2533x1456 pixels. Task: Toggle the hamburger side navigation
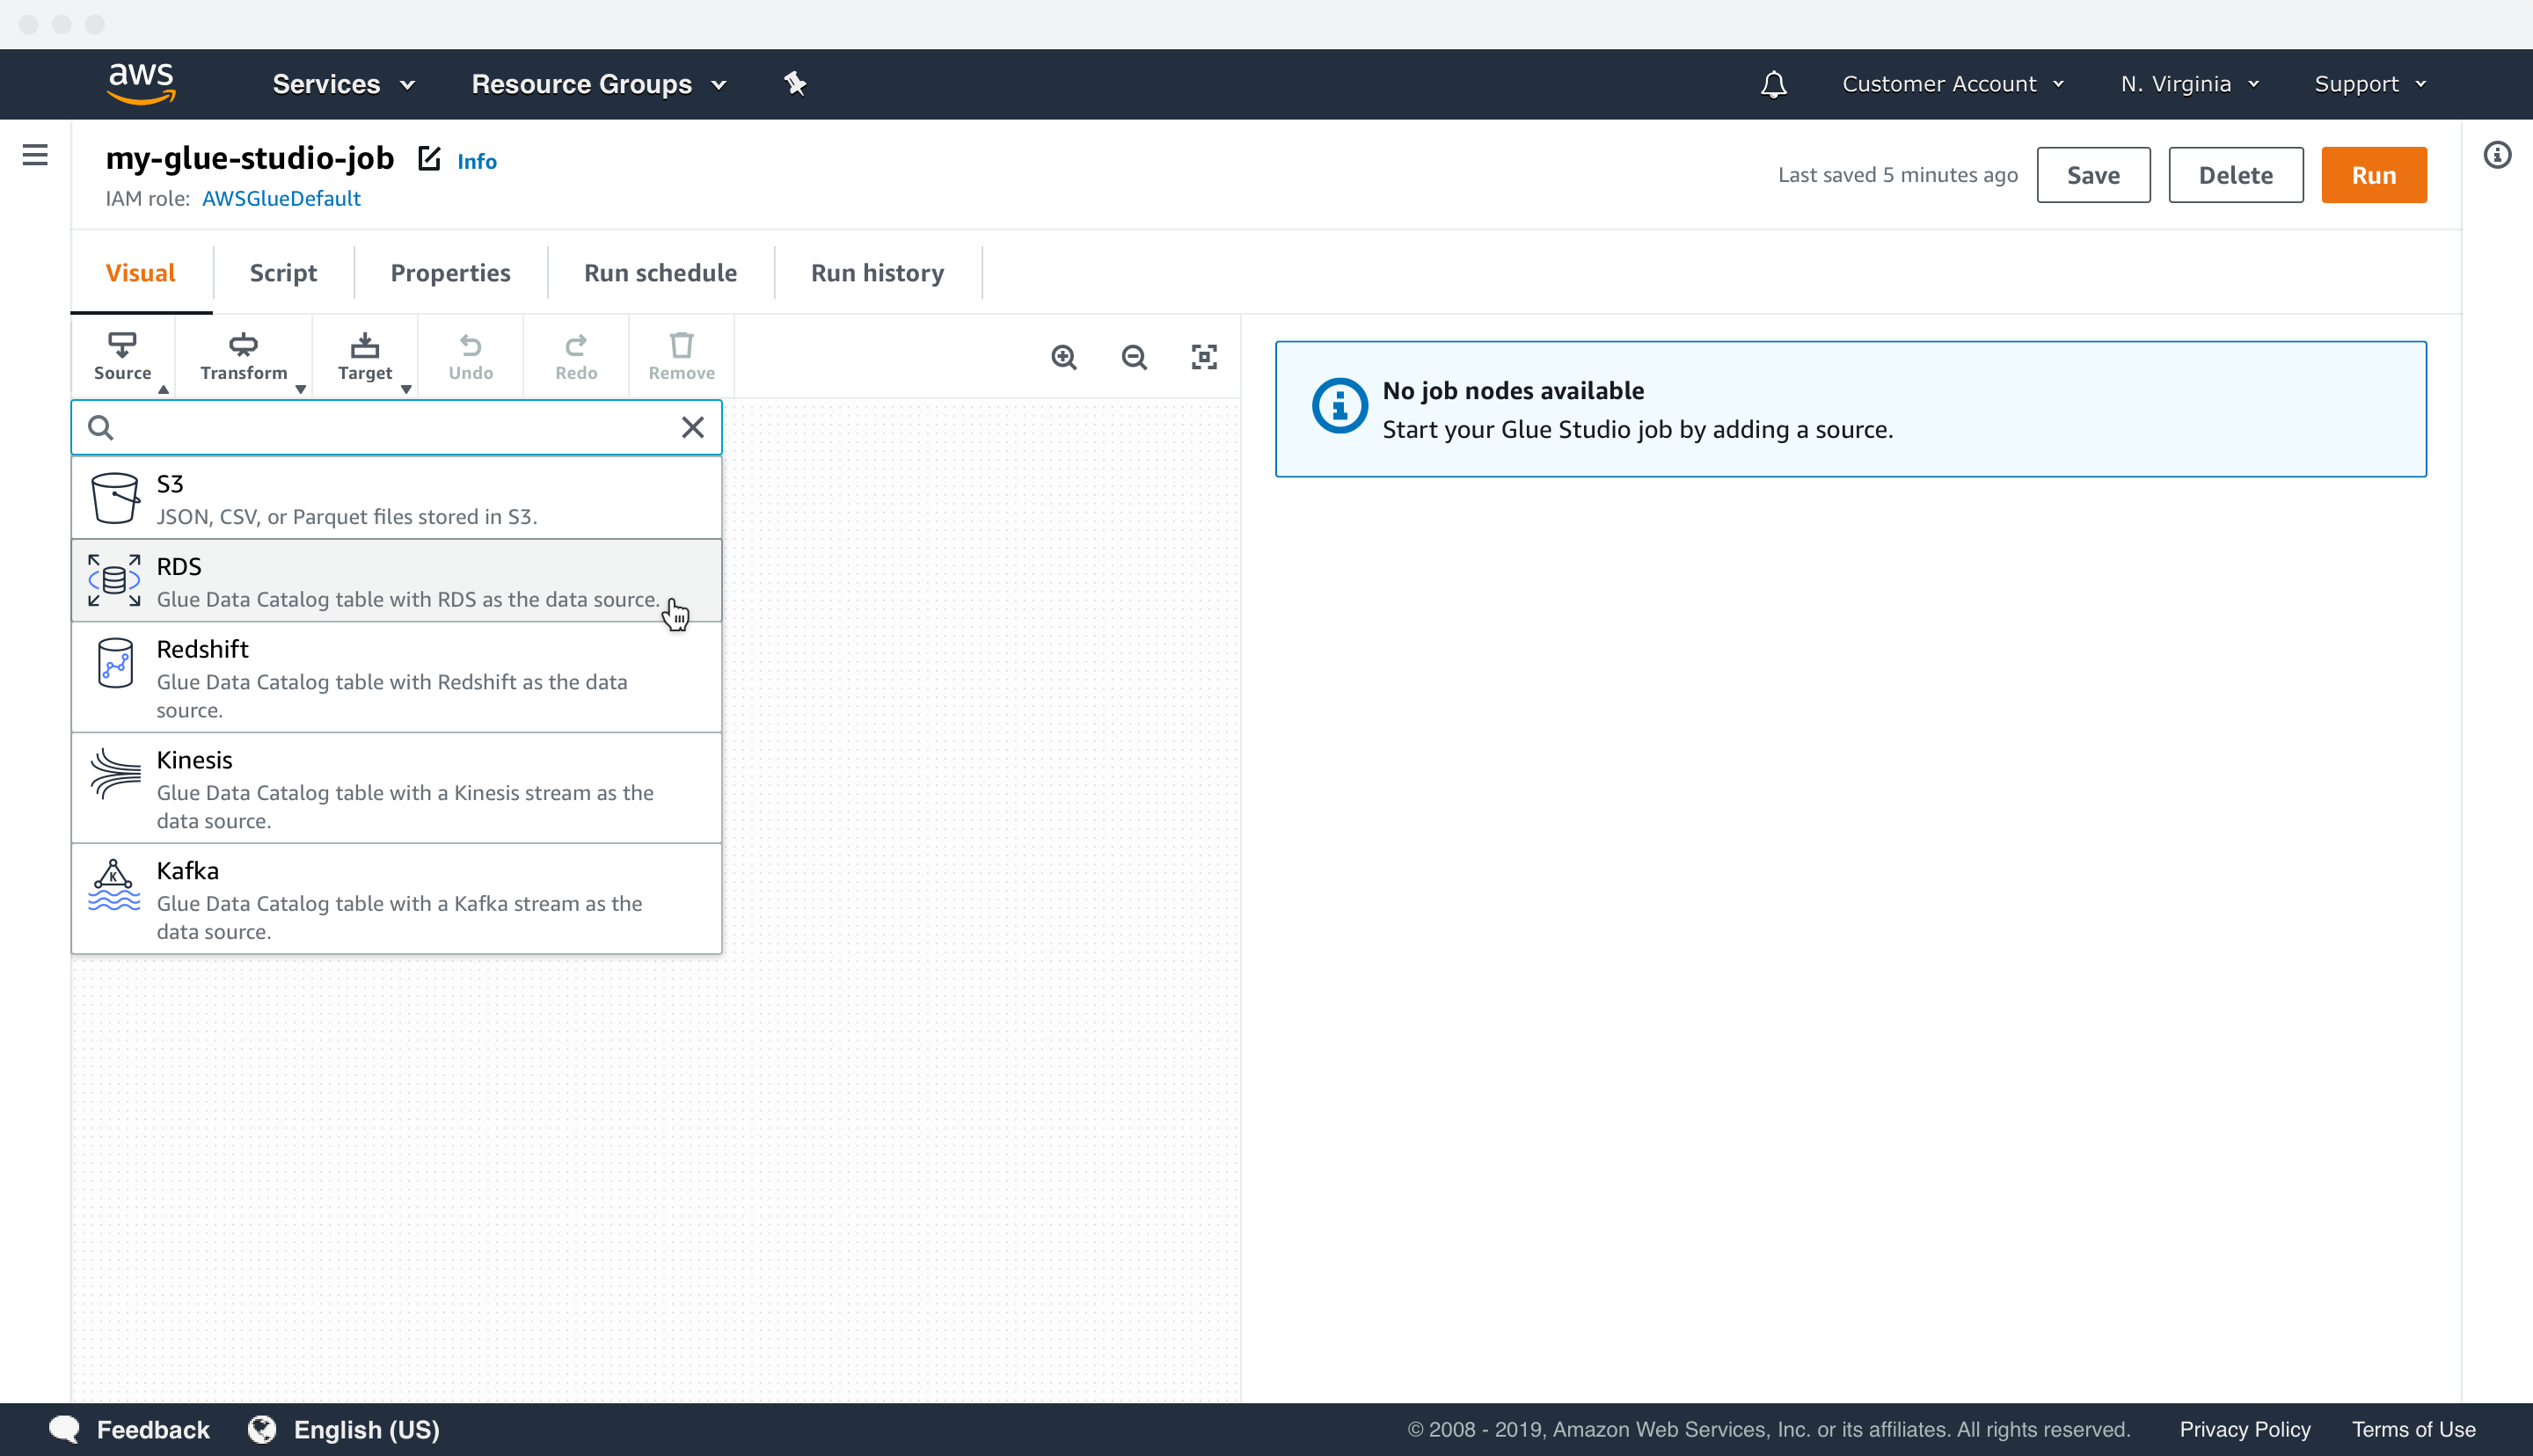(x=35, y=155)
